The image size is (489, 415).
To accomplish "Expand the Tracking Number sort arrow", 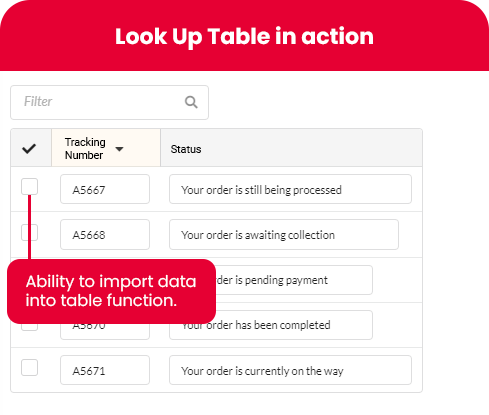I will point(119,149).
